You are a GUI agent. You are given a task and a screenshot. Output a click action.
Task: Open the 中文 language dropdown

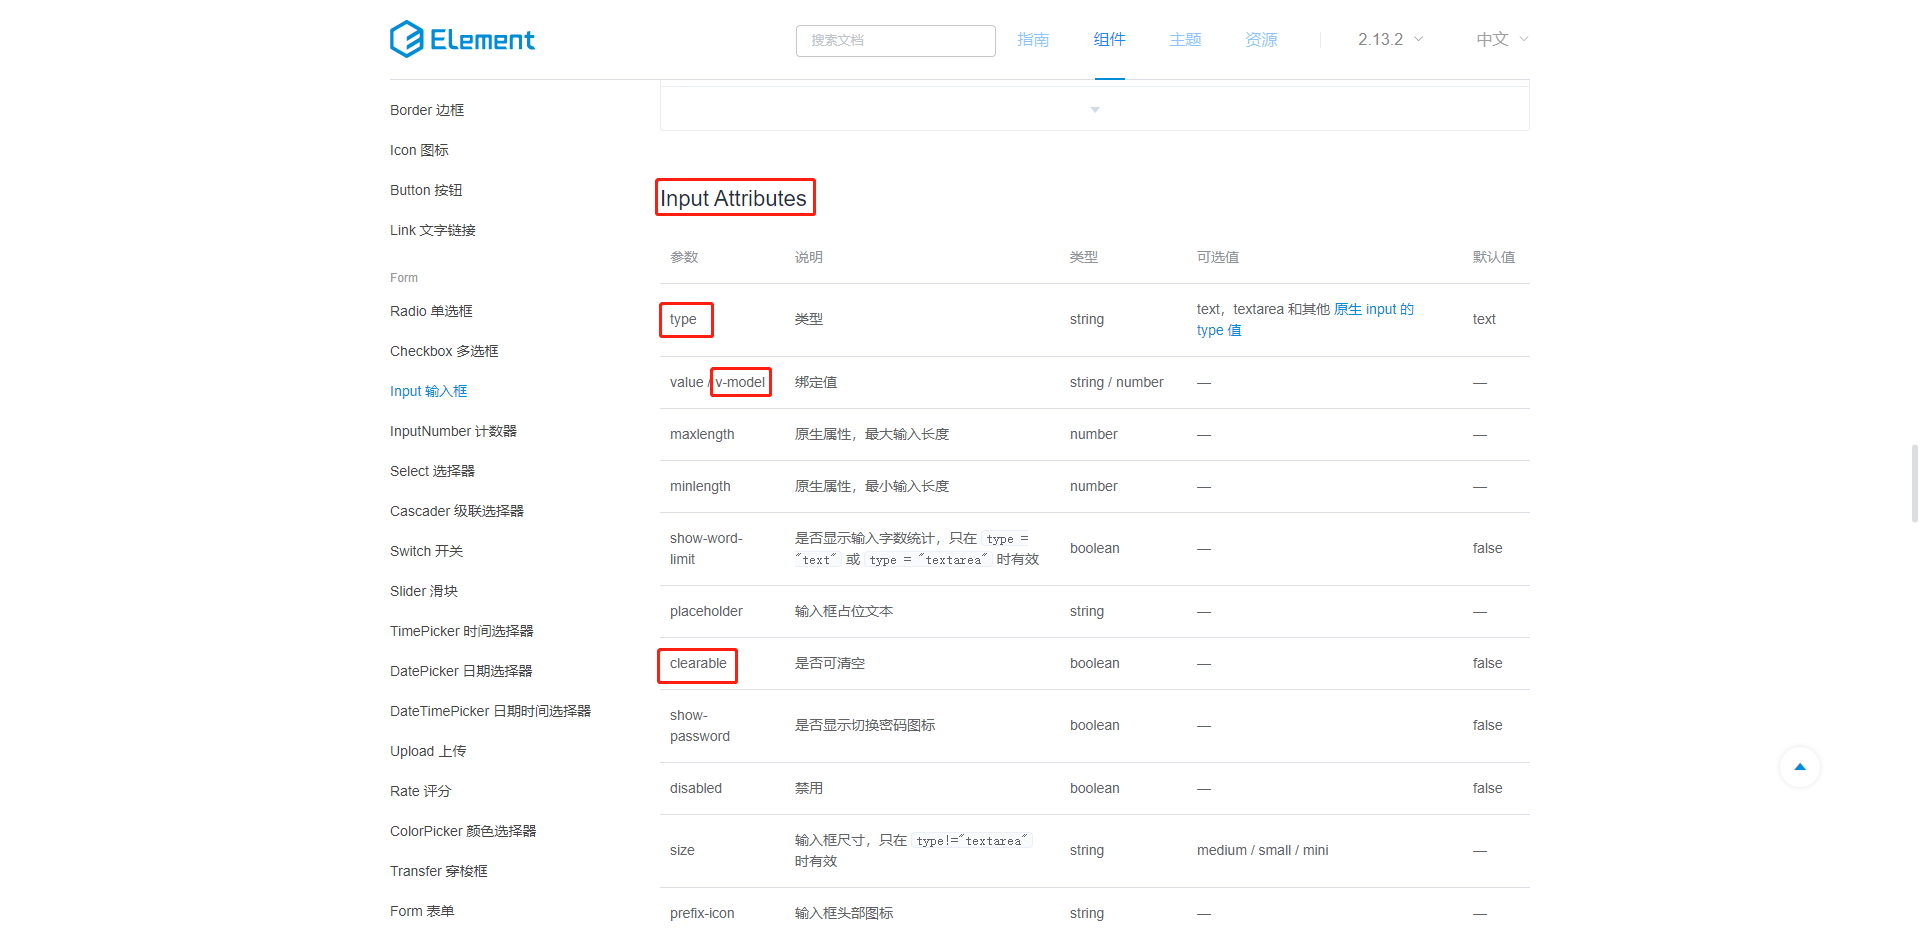click(x=1503, y=39)
